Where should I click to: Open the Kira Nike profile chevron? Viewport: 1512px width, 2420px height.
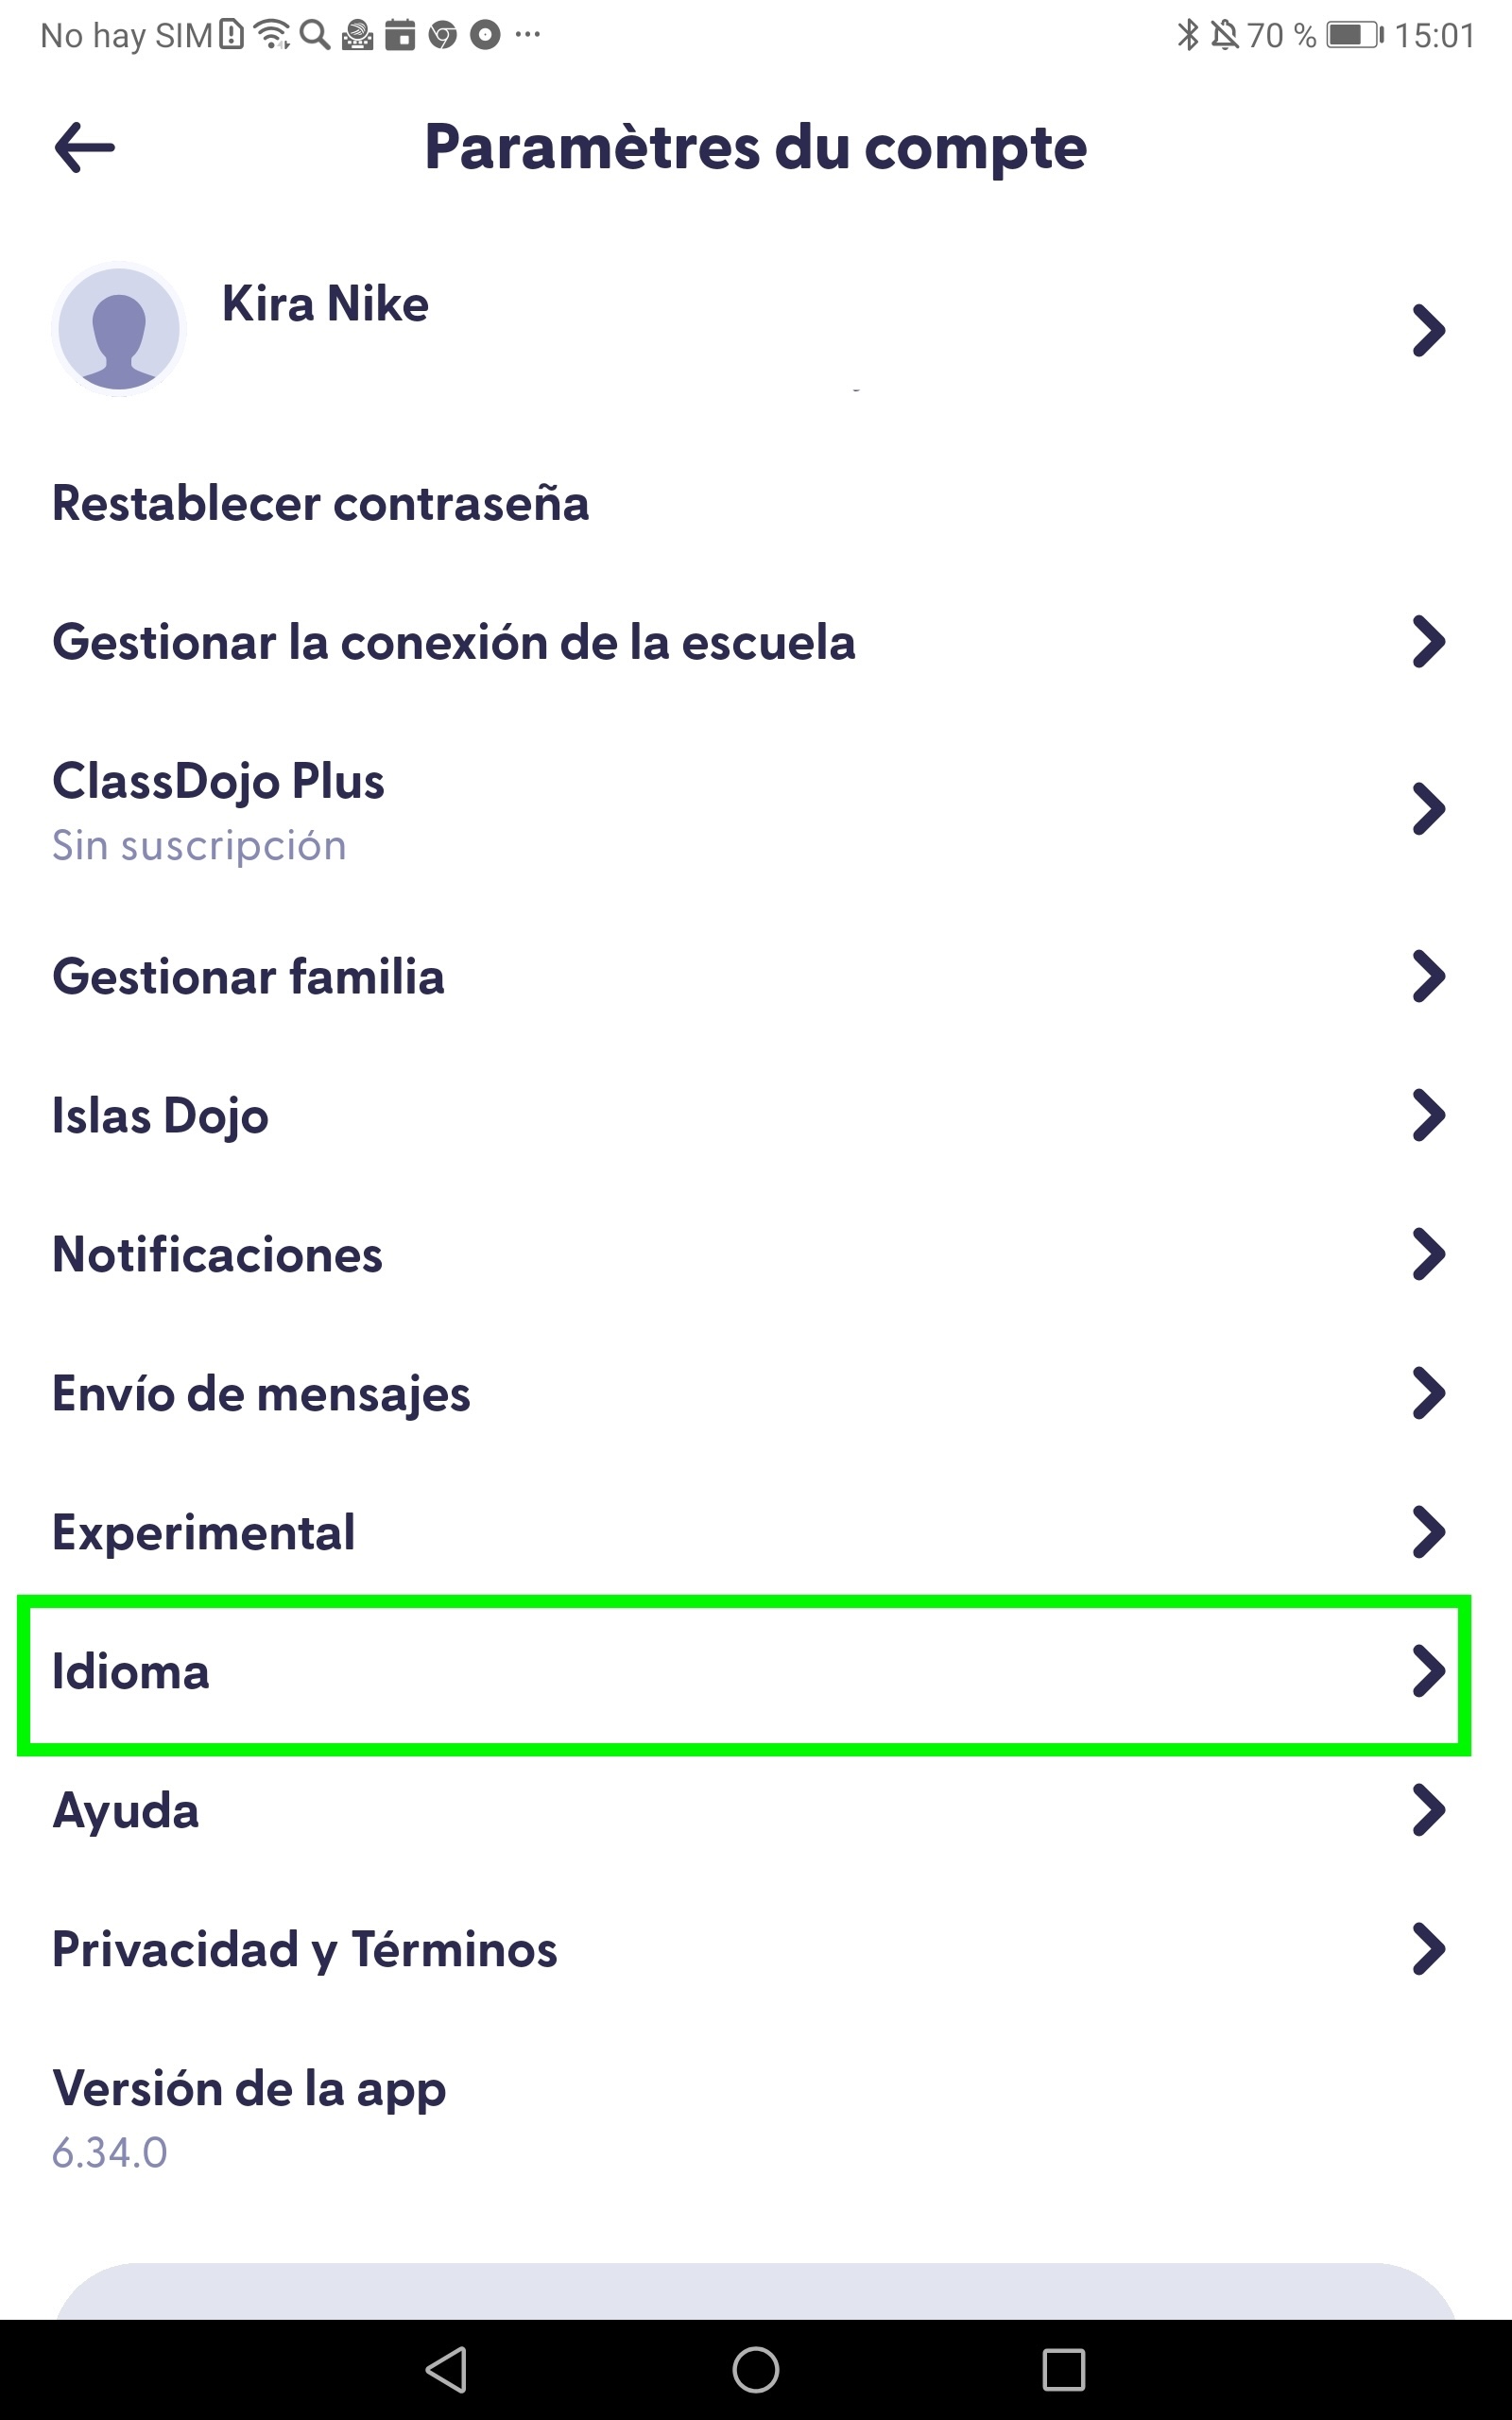pos(1428,330)
